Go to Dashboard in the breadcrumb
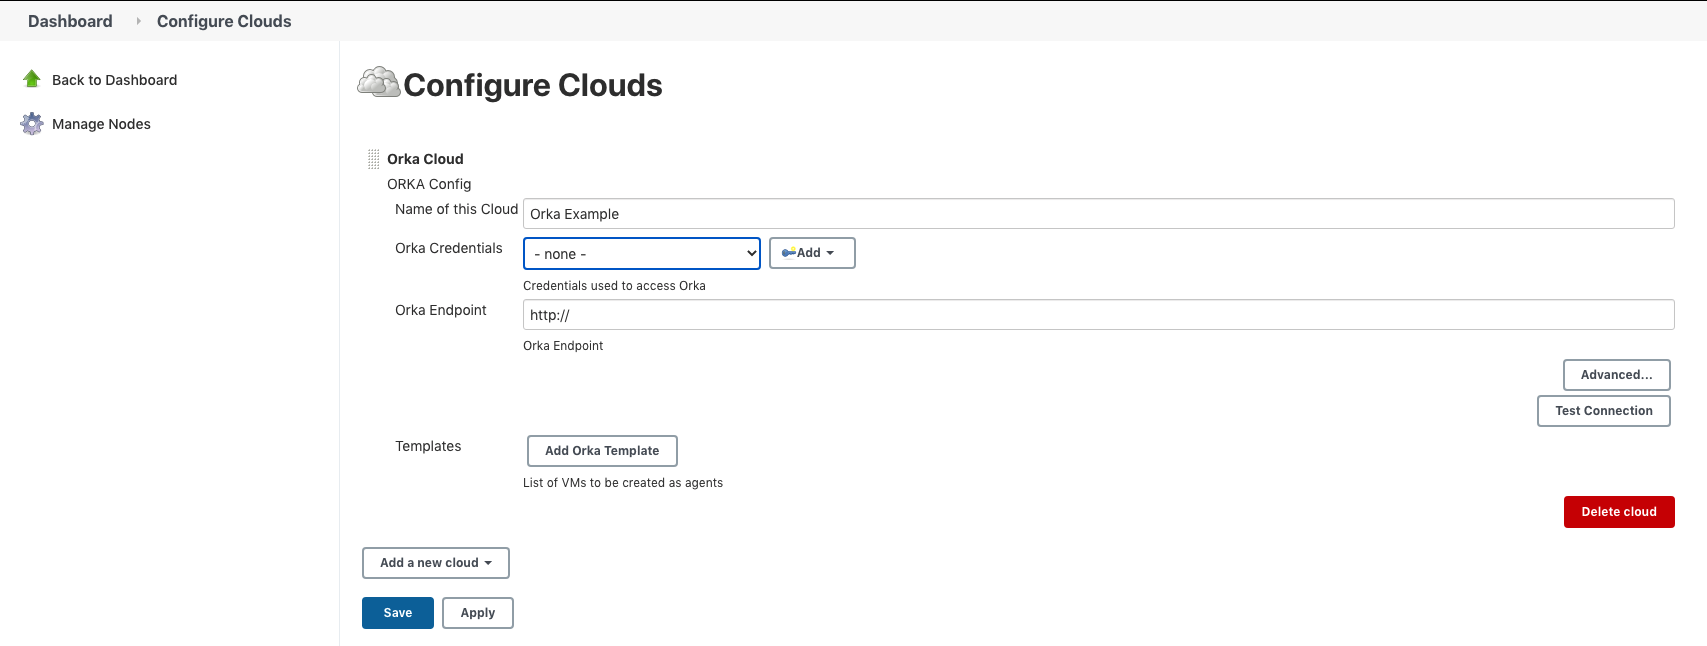 tap(70, 21)
